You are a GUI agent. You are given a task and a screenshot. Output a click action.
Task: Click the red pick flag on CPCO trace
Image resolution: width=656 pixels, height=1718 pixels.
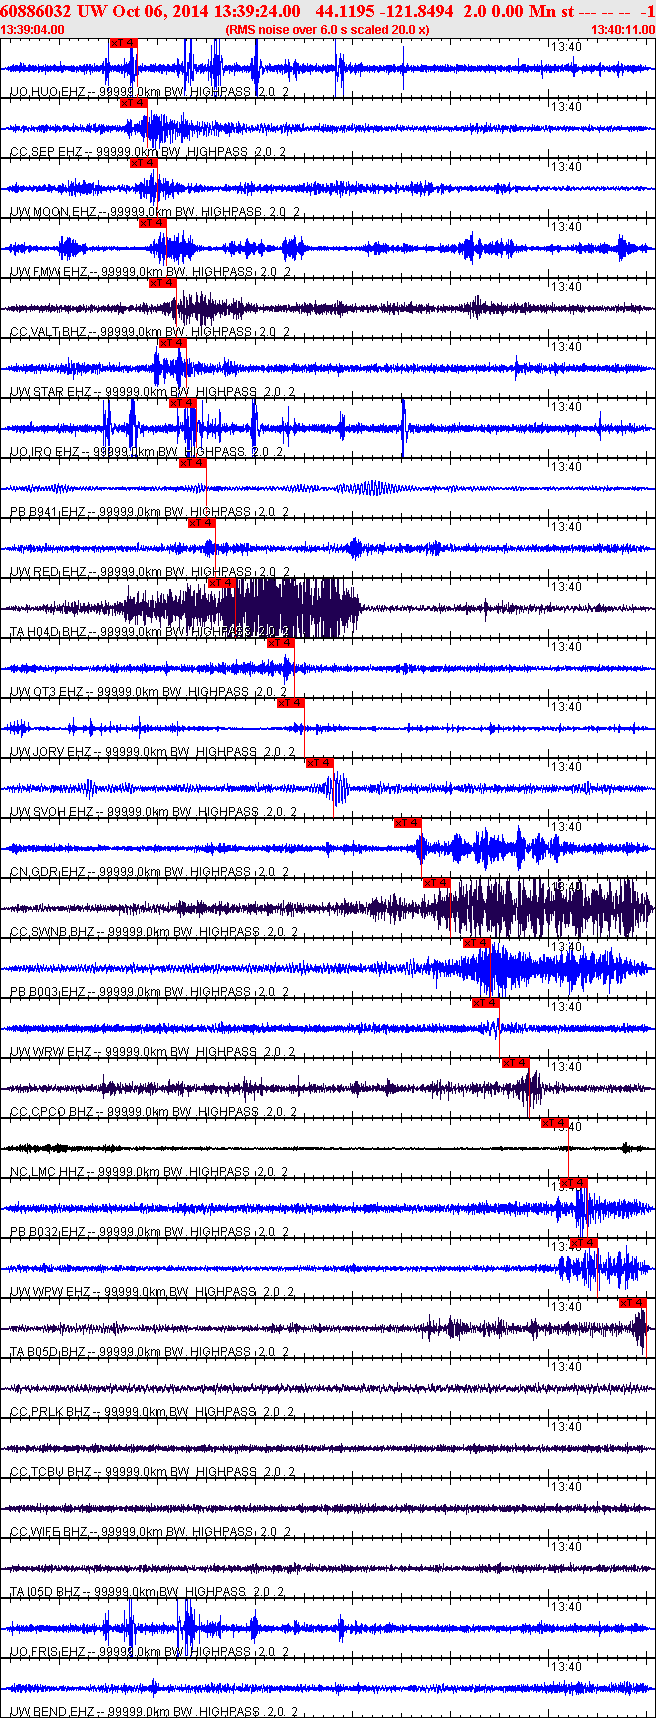[515, 1063]
